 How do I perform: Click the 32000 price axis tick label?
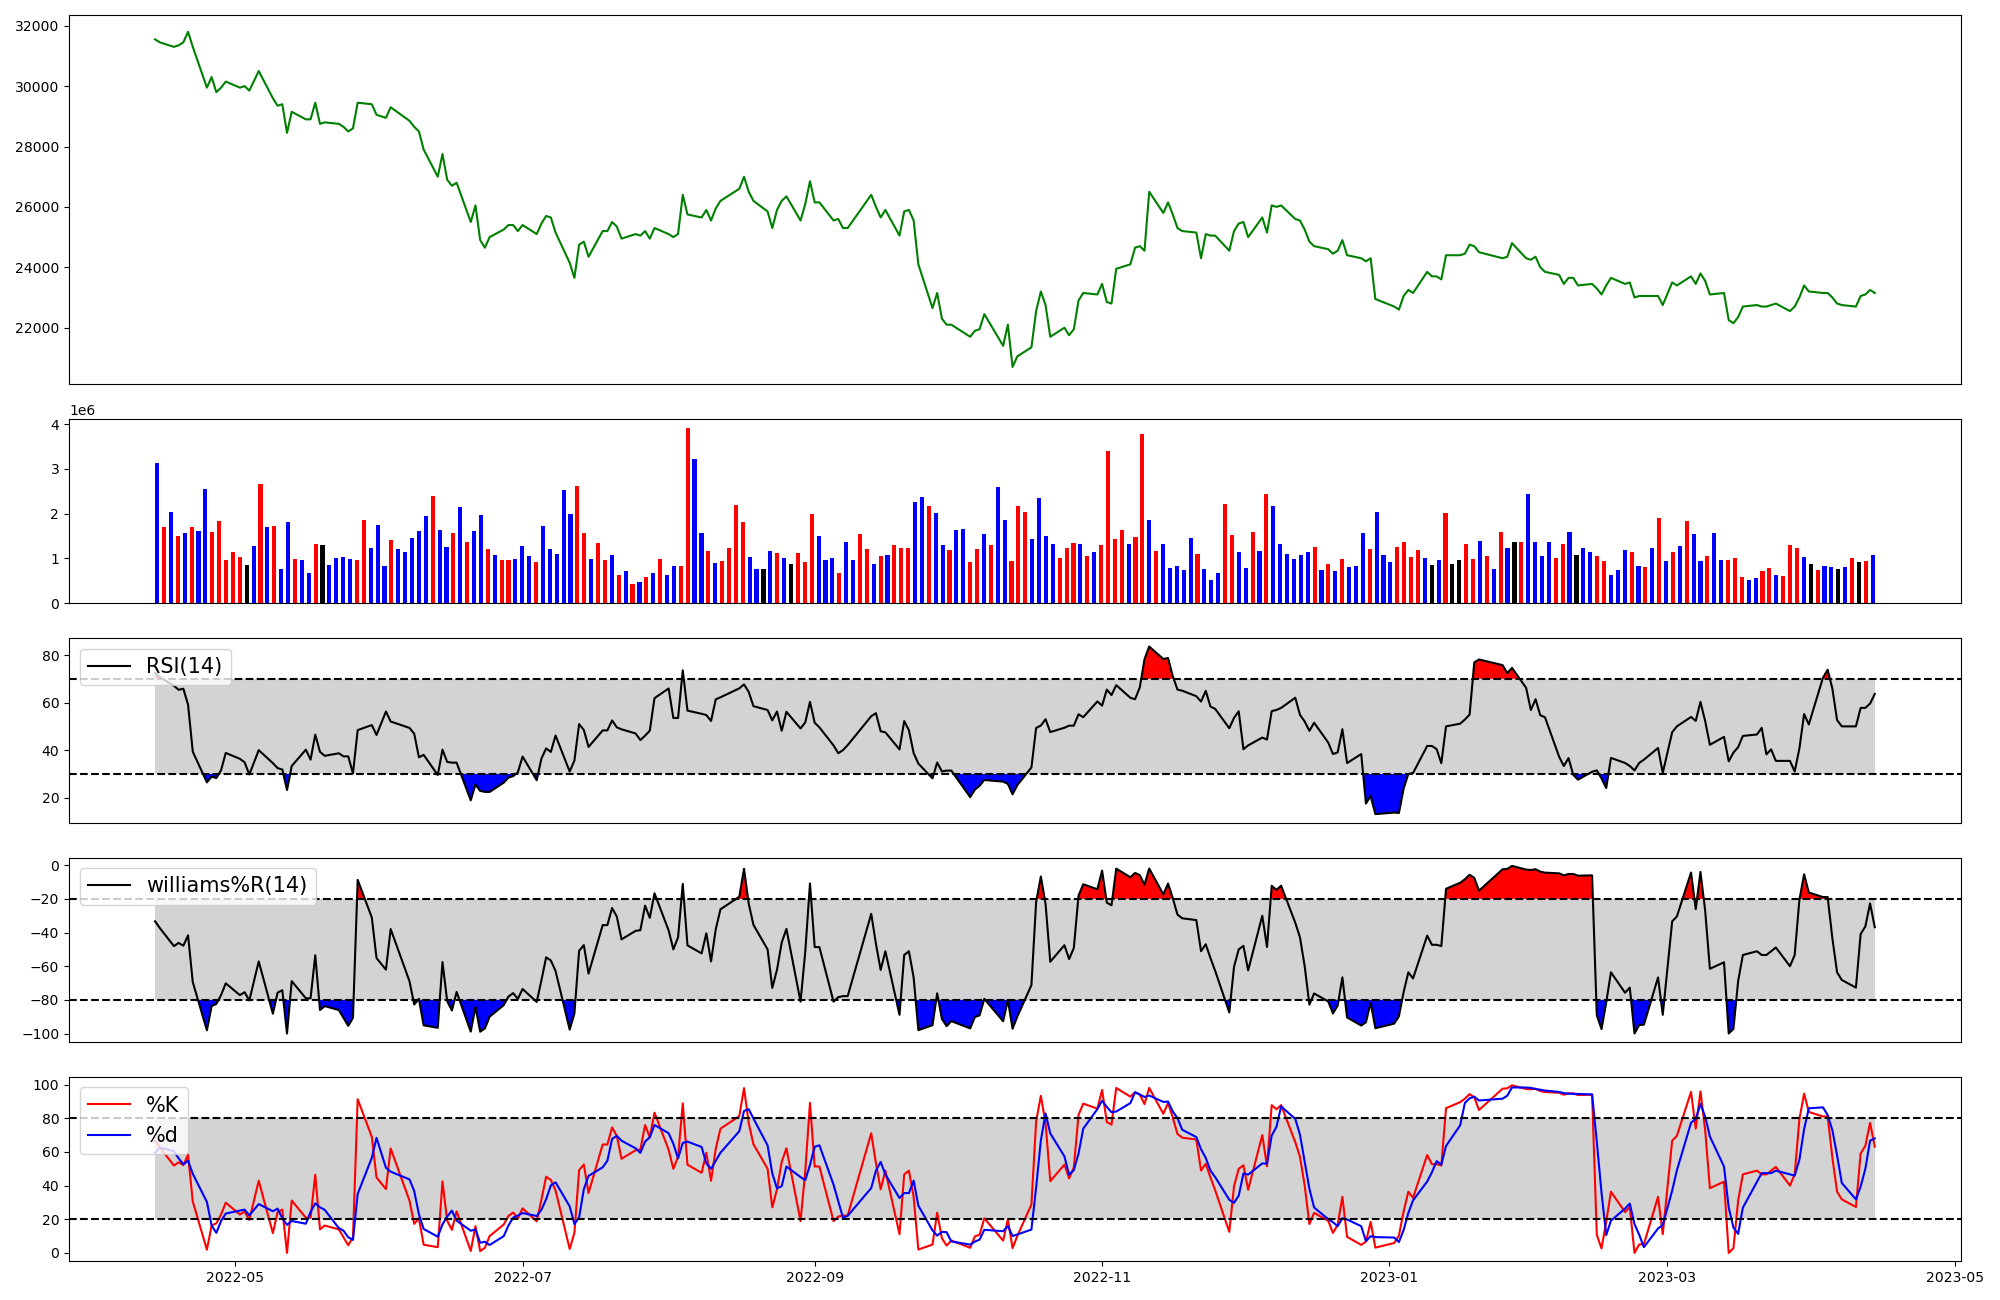click(x=36, y=26)
